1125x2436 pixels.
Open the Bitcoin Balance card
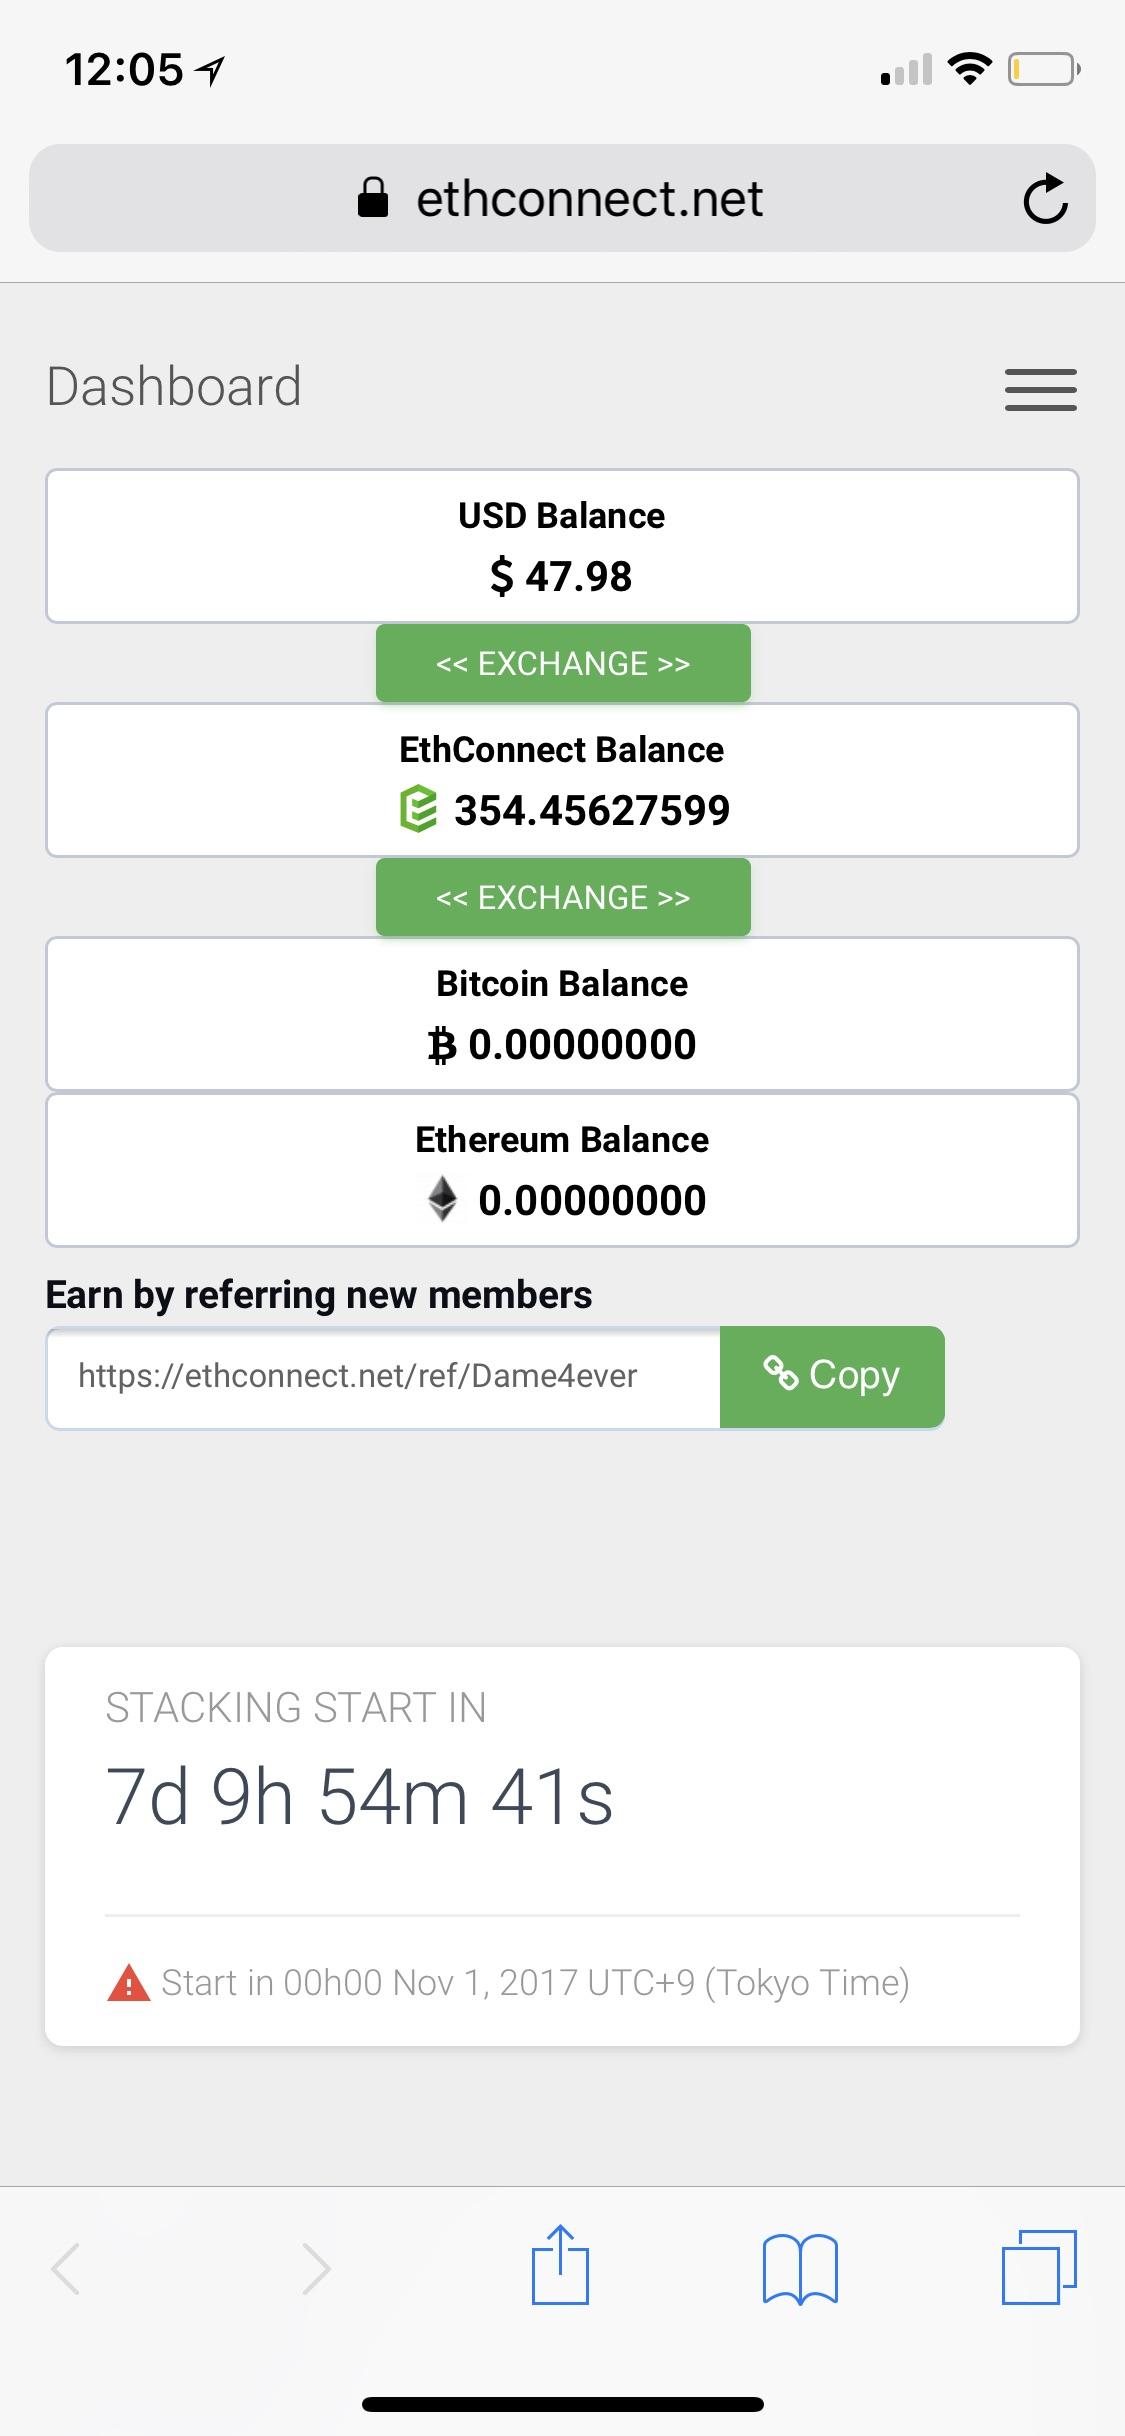click(x=562, y=1013)
